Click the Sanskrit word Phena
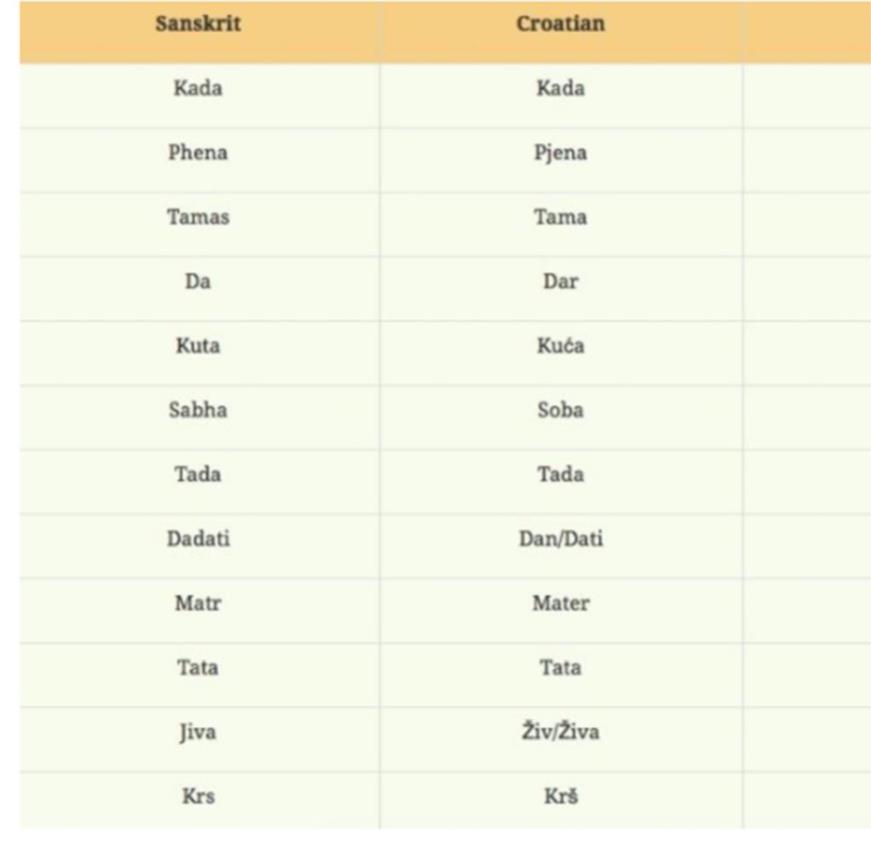 [198, 152]
